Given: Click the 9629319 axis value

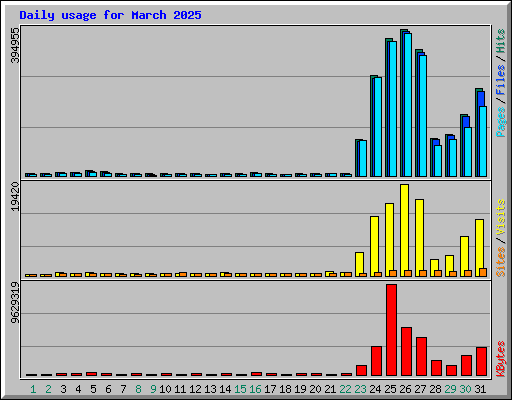Looking at the screenshot, I should tap(15, 302).
